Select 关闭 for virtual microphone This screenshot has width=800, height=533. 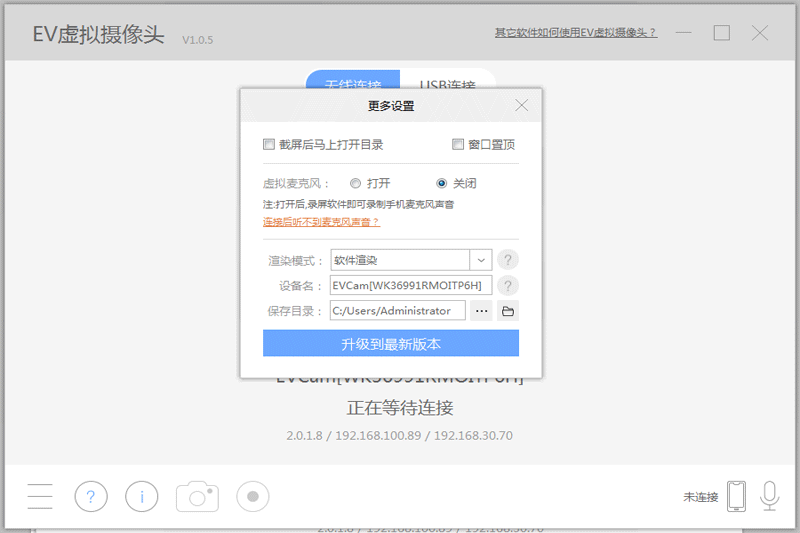pyautogui.click(x=442, y=184)
